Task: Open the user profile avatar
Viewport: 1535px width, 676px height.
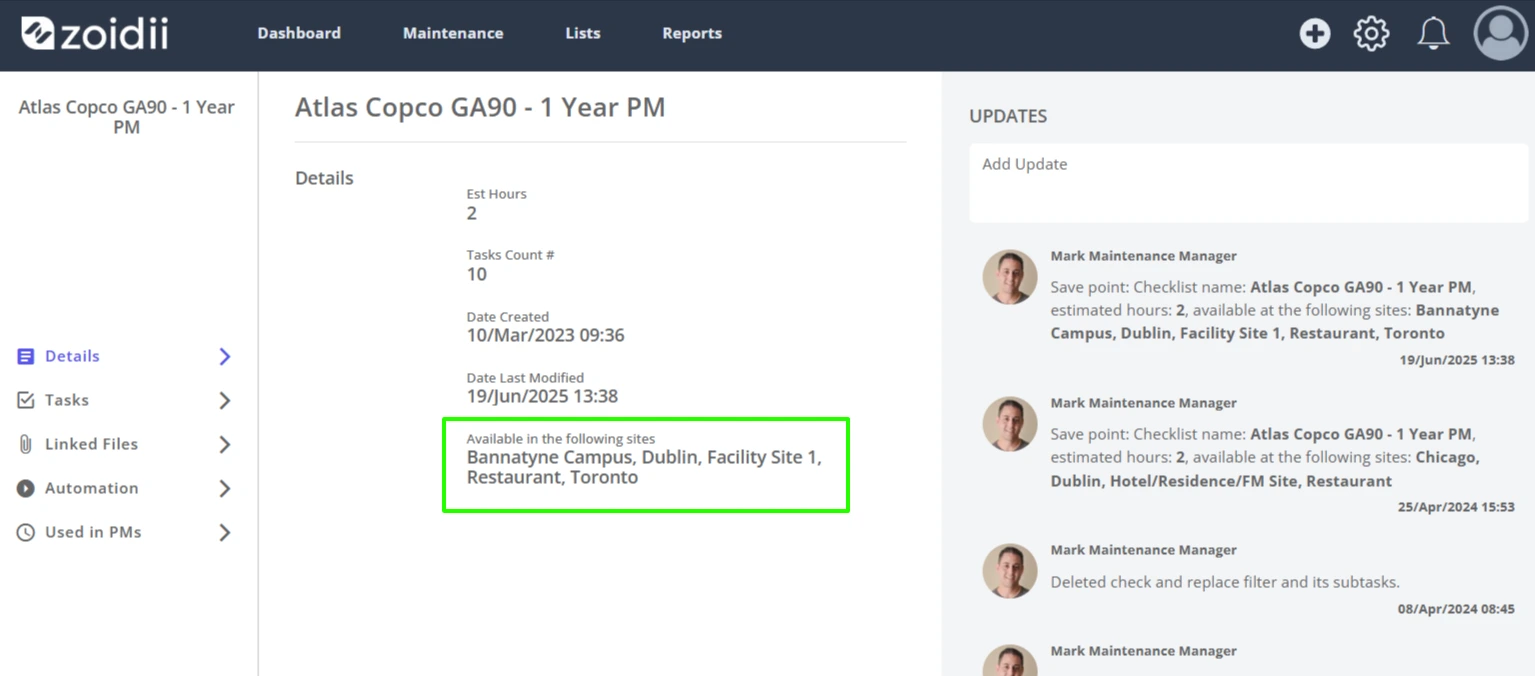Action: click(1501, 33)
